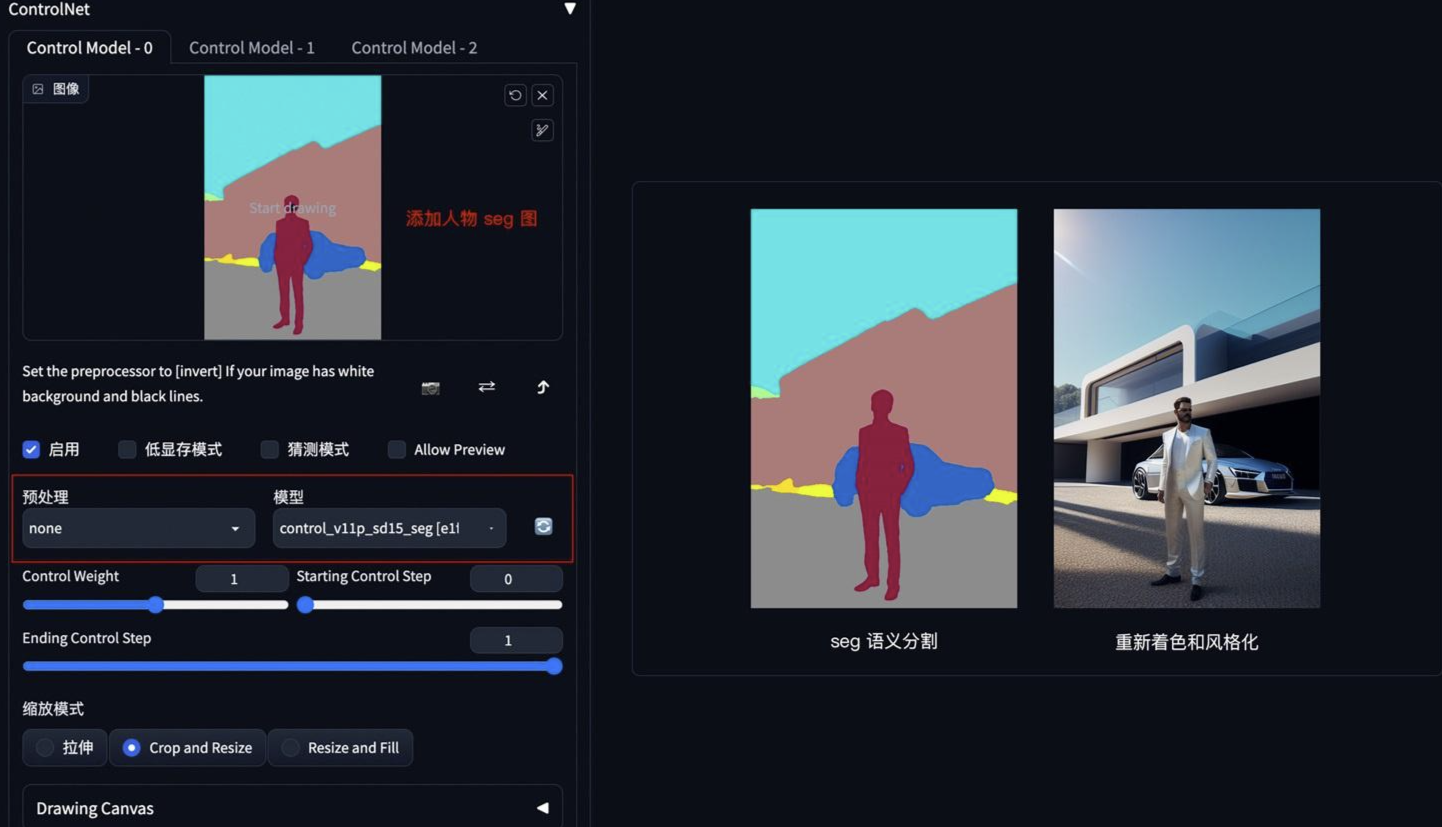Click the '重新着色和风格化' caption
This screenshot has width=1442, height=827.
pyautogui.click(x=1187, y=642)
